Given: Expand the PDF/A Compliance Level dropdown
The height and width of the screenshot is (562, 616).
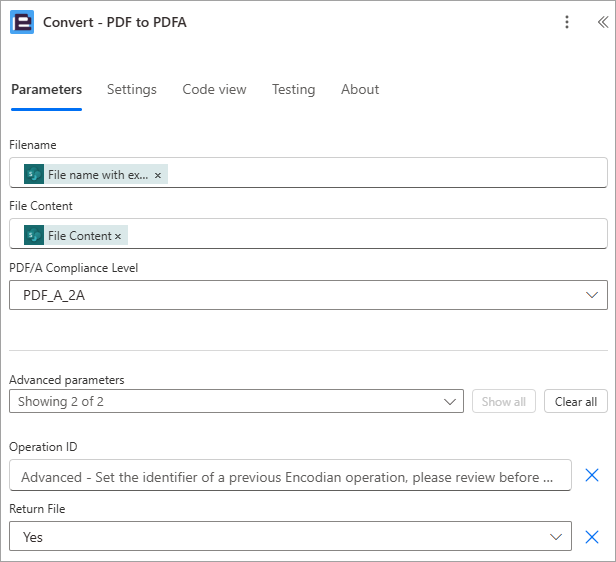Looking at the screenshot, I should coord(308,295).
